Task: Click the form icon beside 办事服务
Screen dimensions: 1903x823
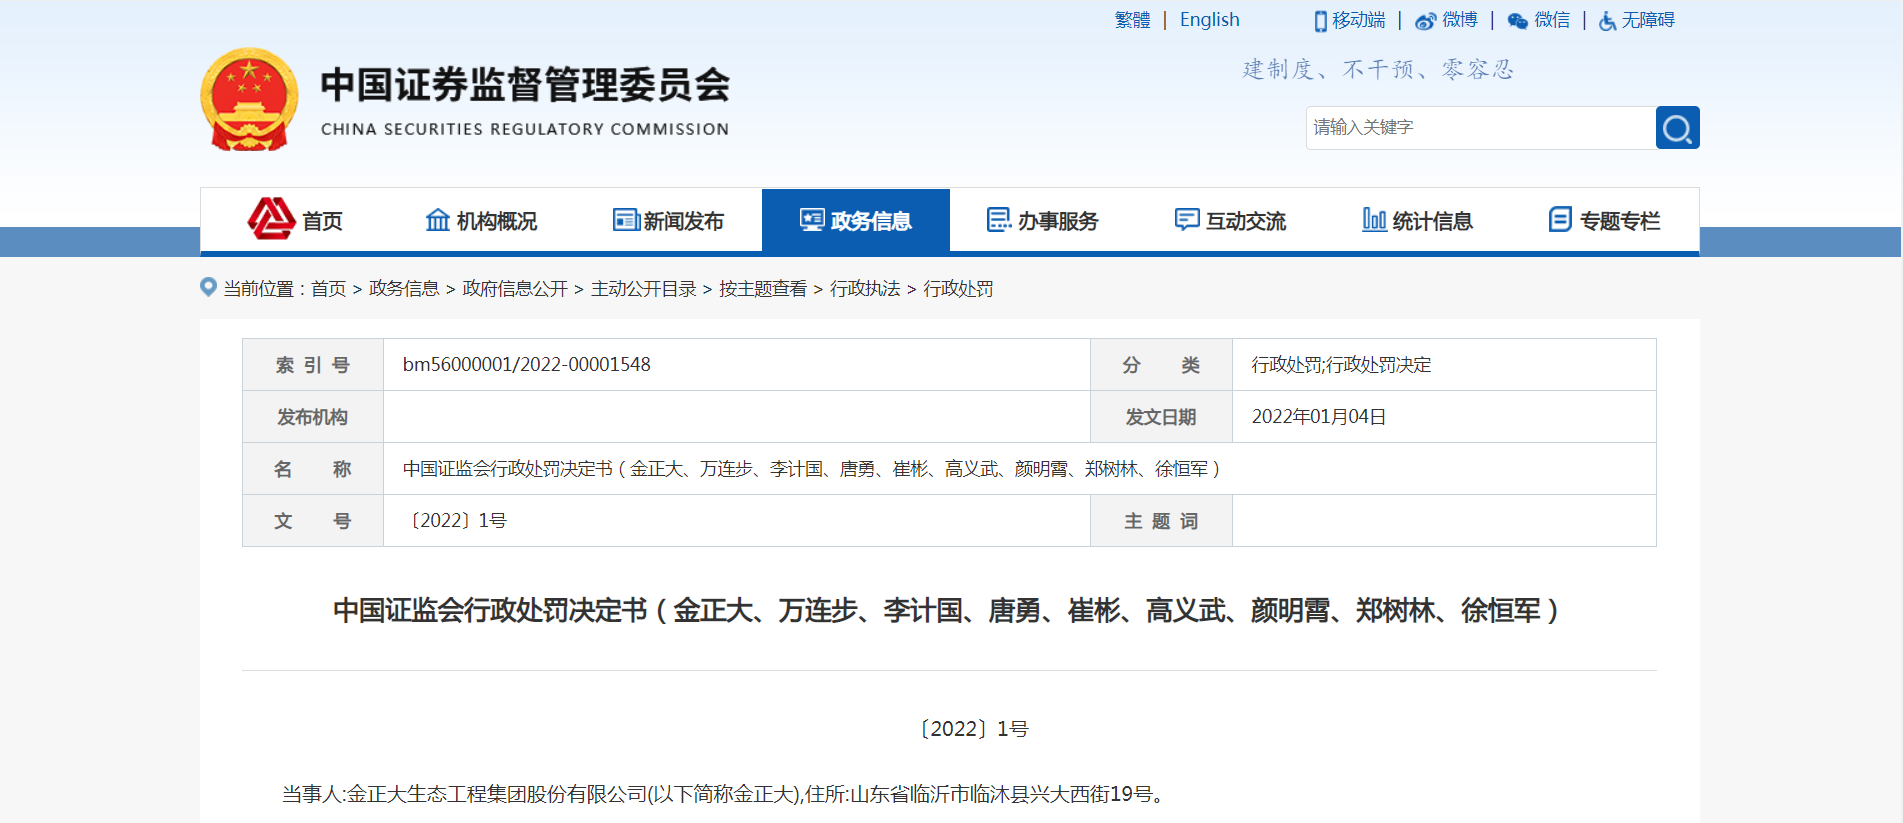Action: (999, 220)
